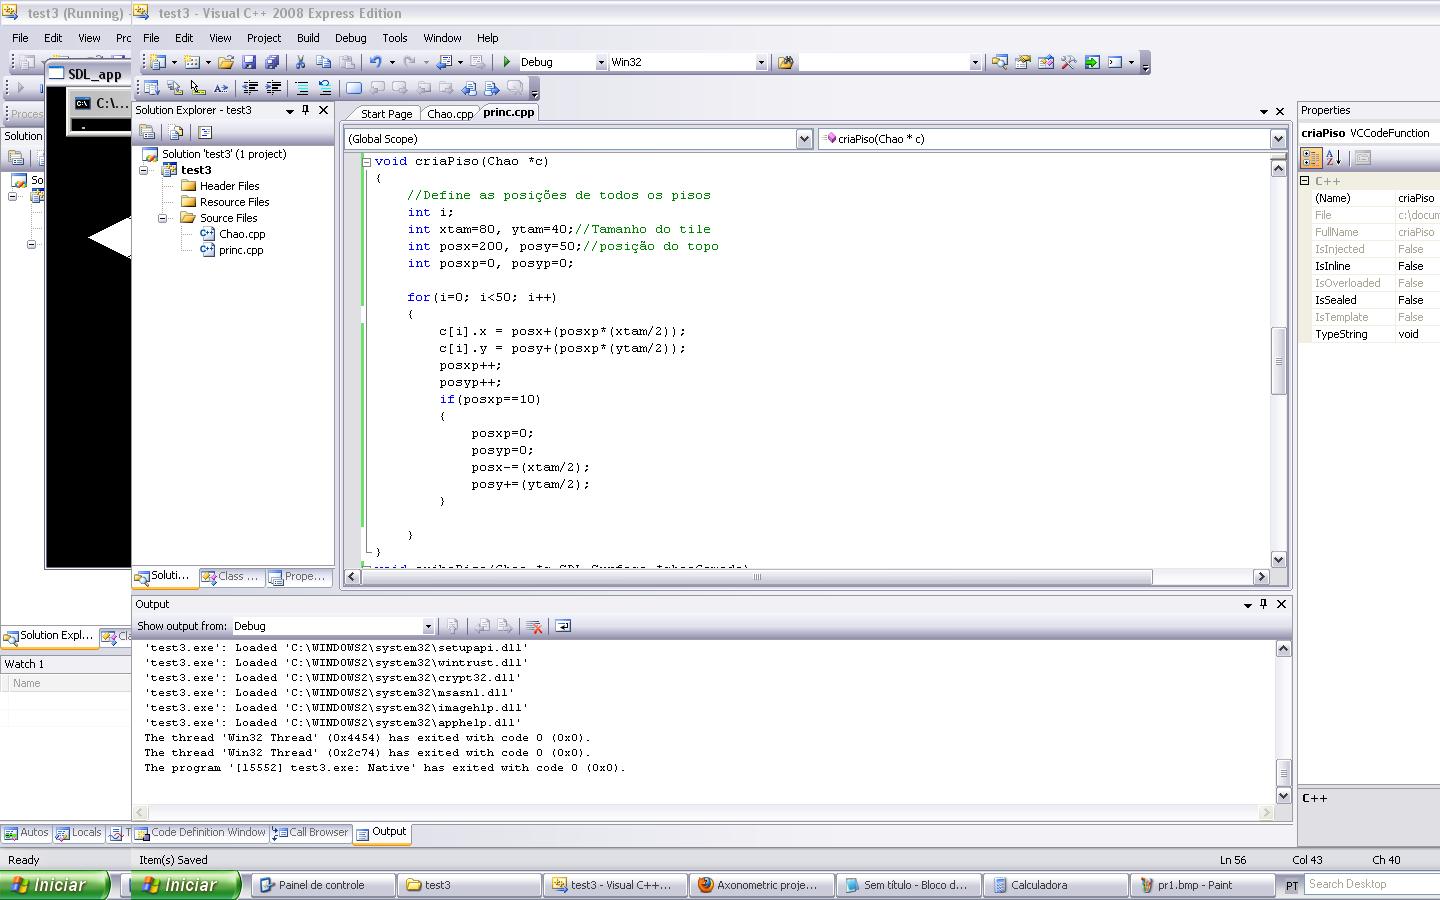This screenshot has width=1440, height=900.
Task: Toggle word wrap in the Output panel
Action: tap(563, 626)
